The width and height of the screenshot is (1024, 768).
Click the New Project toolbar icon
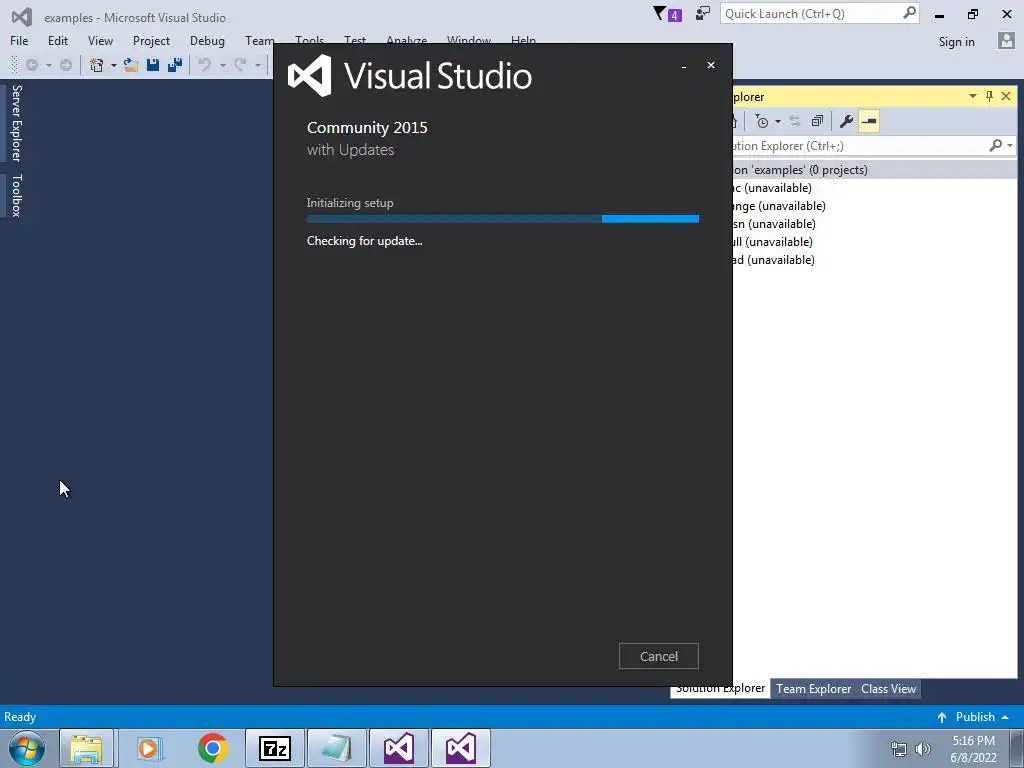coord(97,65)
